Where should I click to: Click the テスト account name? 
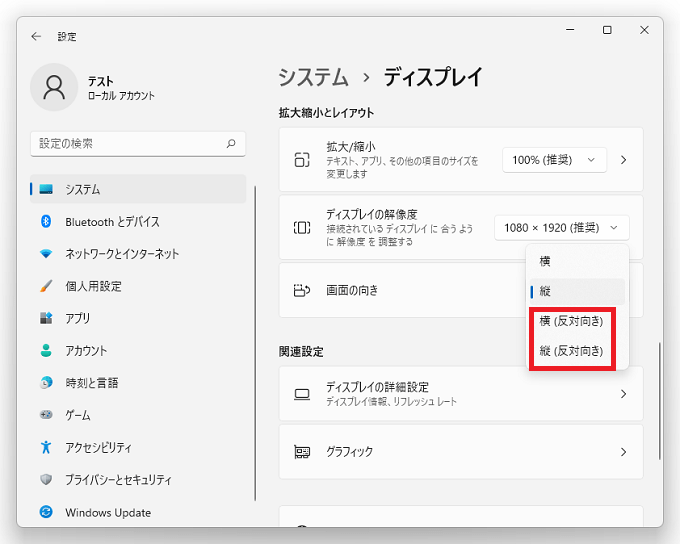(101, 81)
